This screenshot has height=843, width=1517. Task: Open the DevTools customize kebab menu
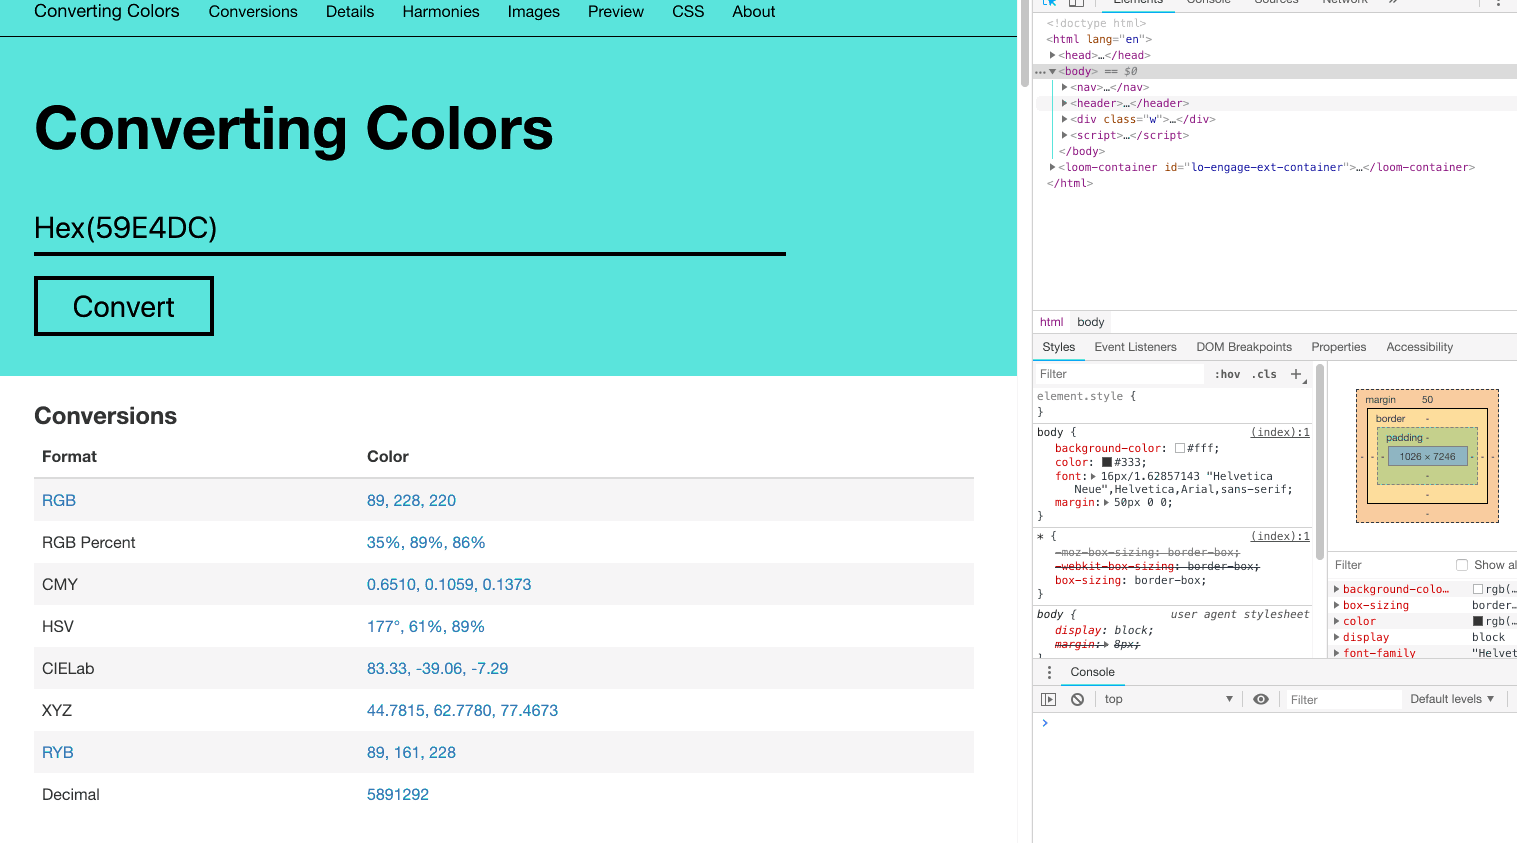[x=1498, y=3]
